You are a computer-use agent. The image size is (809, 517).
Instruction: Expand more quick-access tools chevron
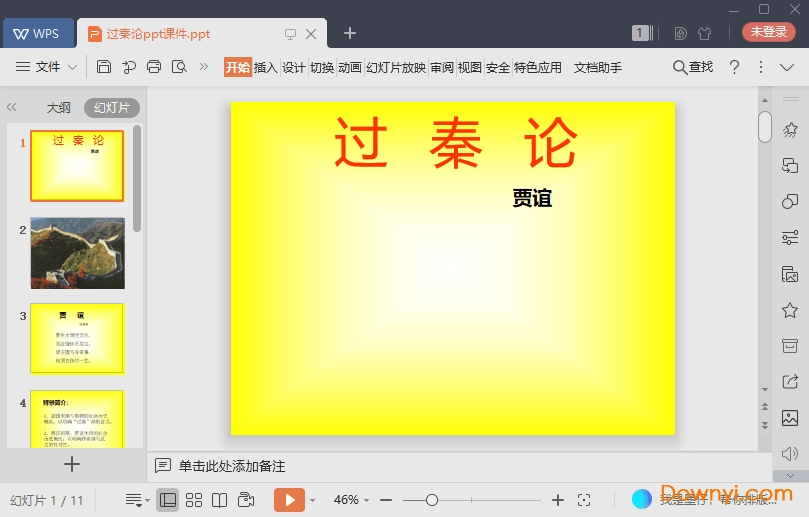tap(204, 67)
